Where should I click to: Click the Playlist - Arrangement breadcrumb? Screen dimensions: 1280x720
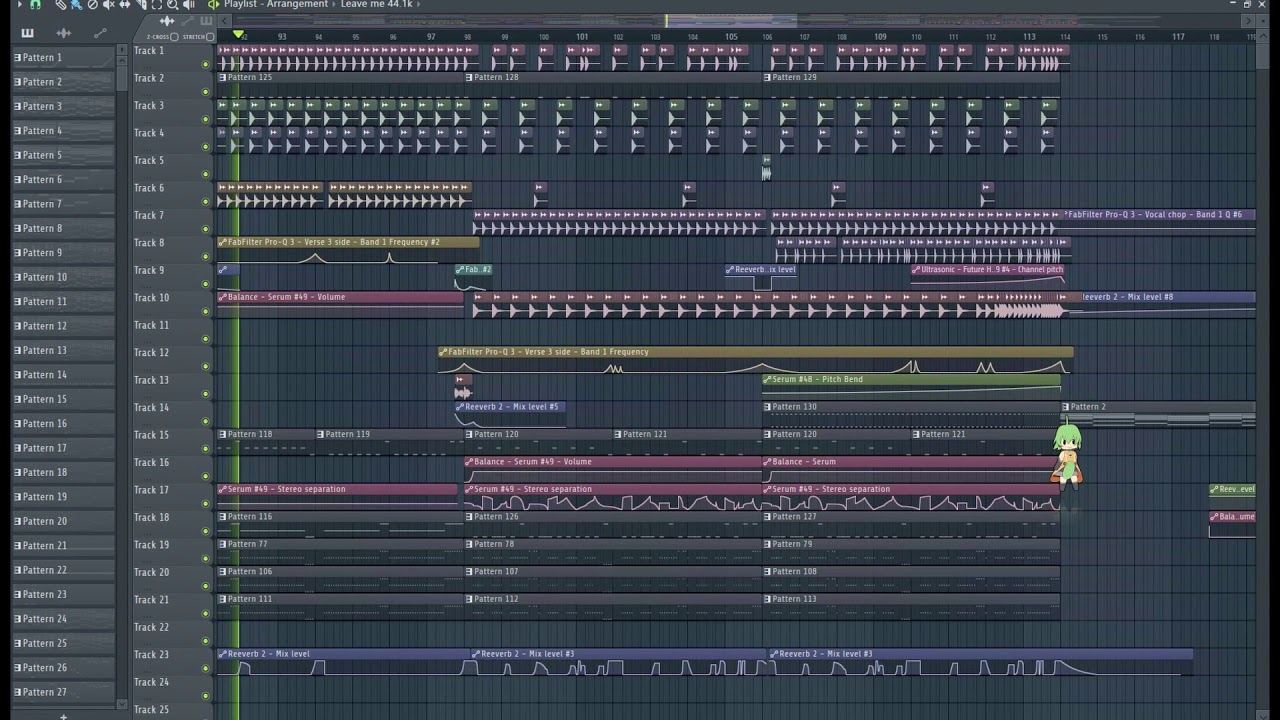point(275,4)
